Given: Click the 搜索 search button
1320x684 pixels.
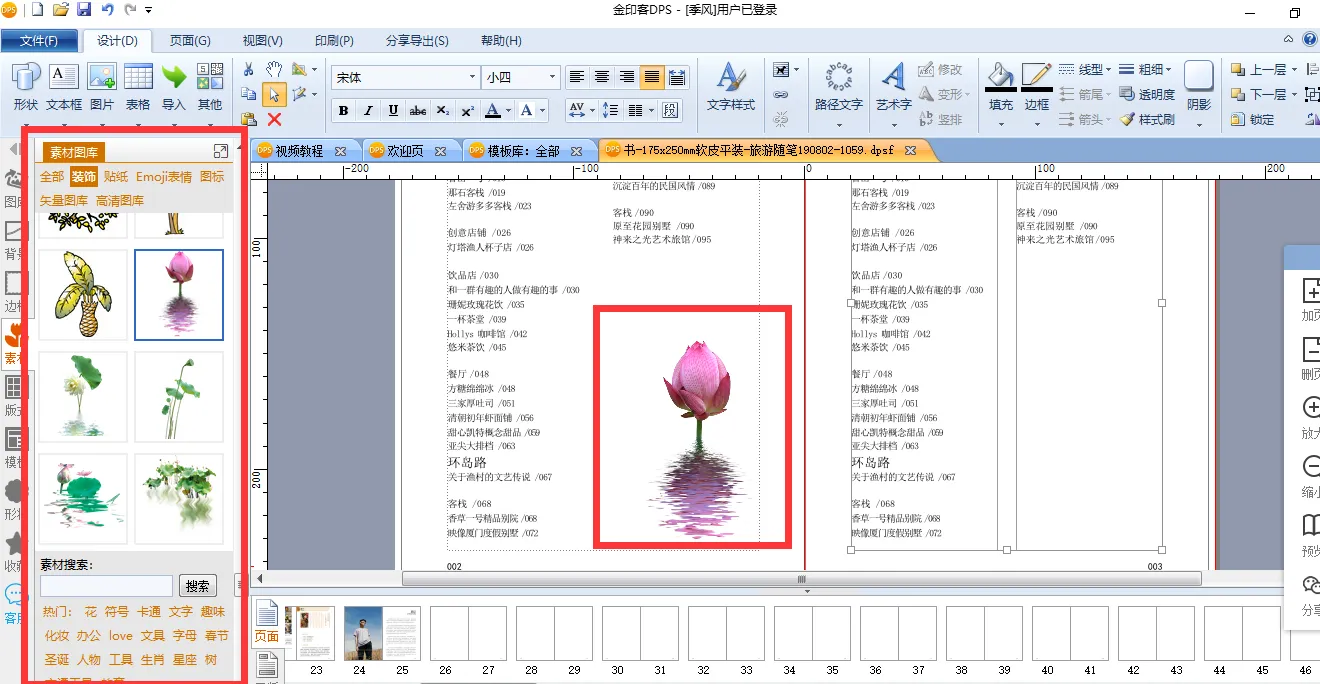Looking at the screenshot, I should (x=198, y=586).
